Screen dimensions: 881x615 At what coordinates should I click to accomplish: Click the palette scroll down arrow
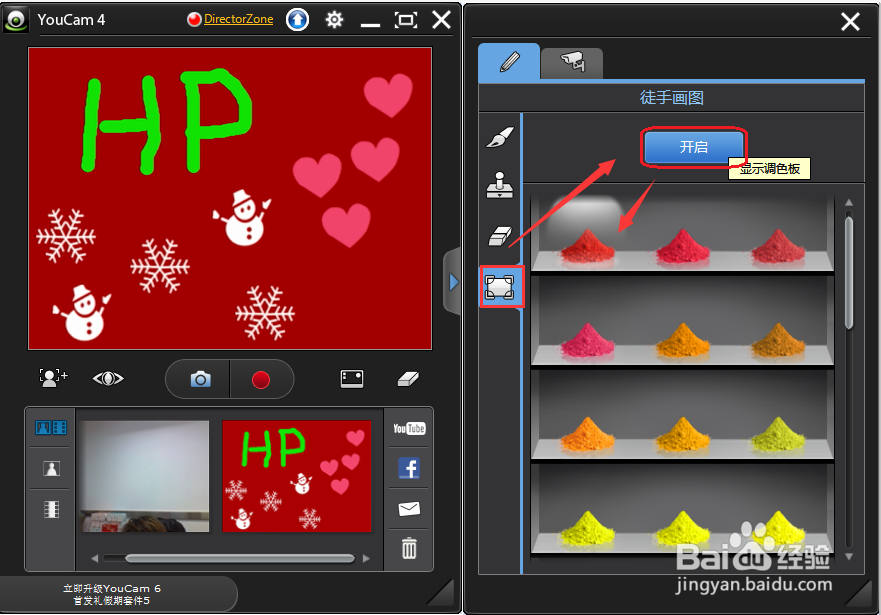[x=849, y=556]
